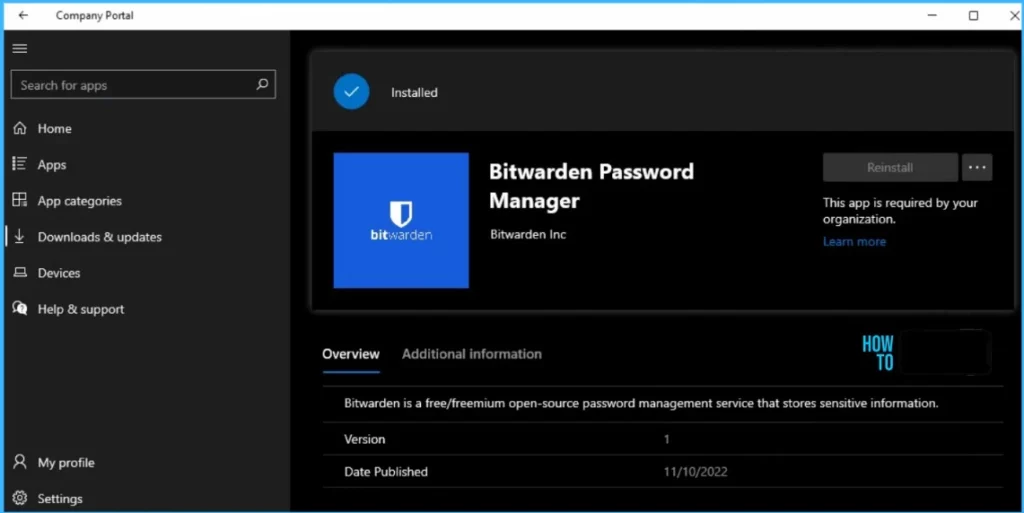
Task: Open Downloads & updates label
Action: point(99,237)
